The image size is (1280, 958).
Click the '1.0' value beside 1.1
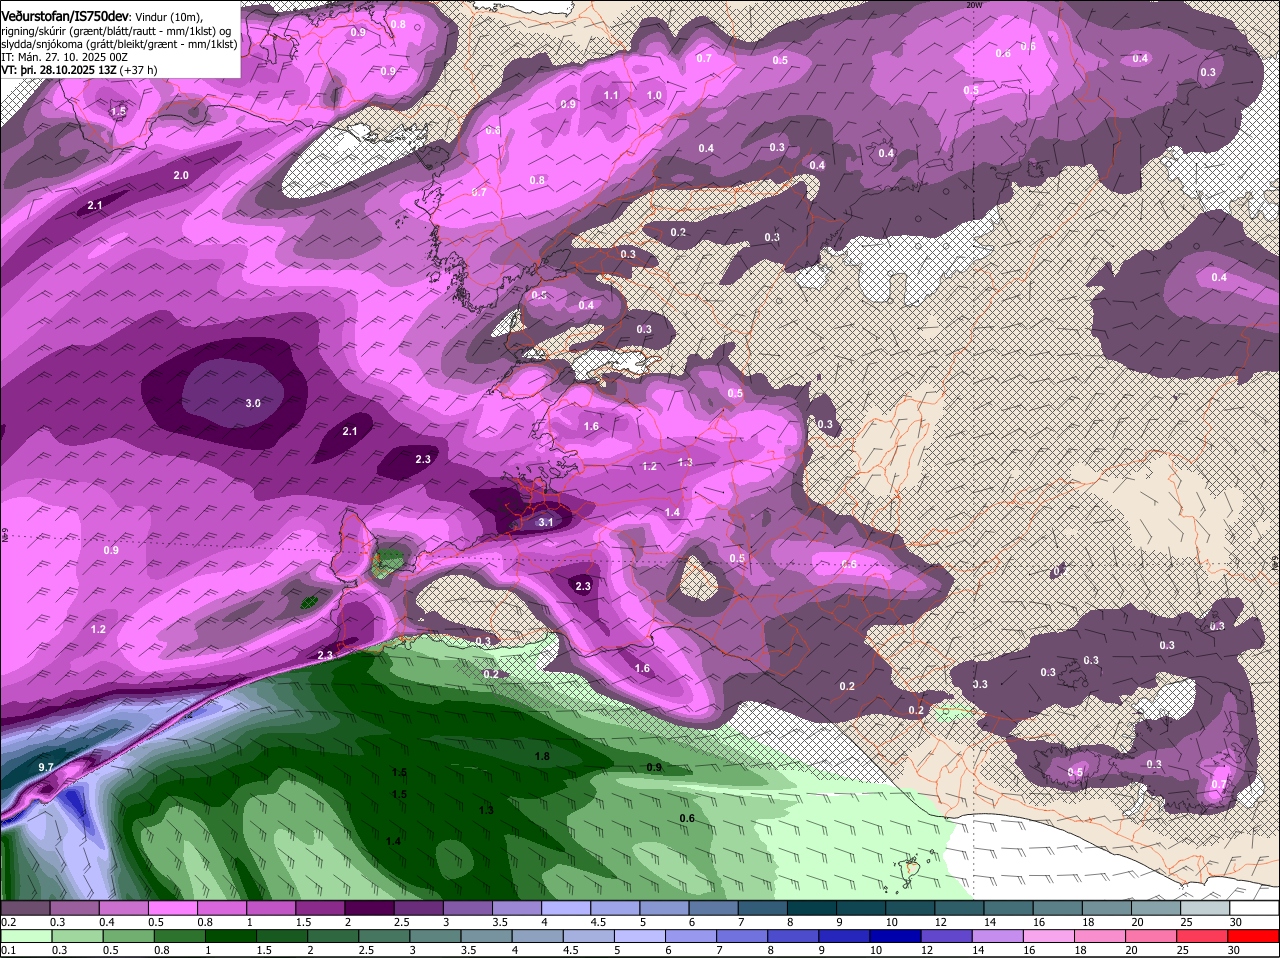click(654, 96)
